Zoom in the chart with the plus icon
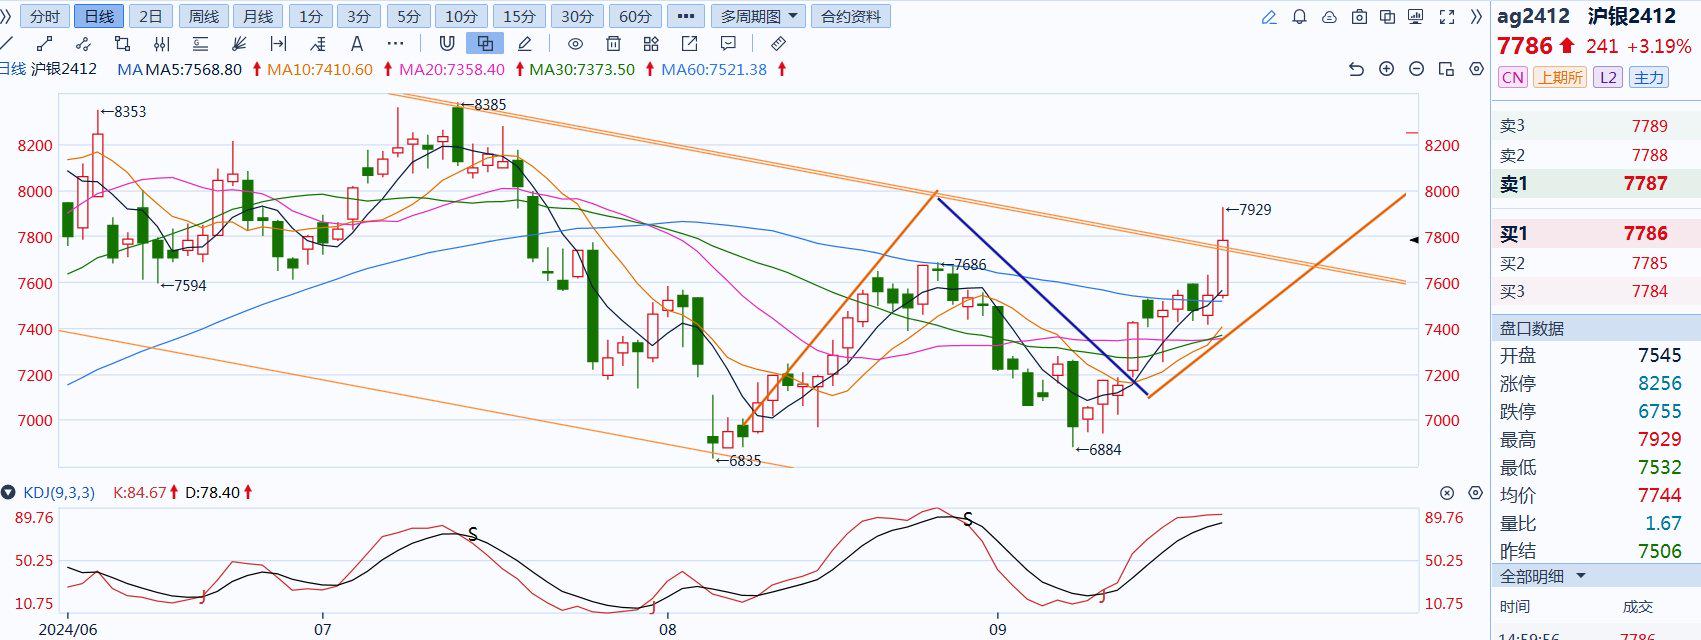1701x640 pixels. click(1386, 69)
